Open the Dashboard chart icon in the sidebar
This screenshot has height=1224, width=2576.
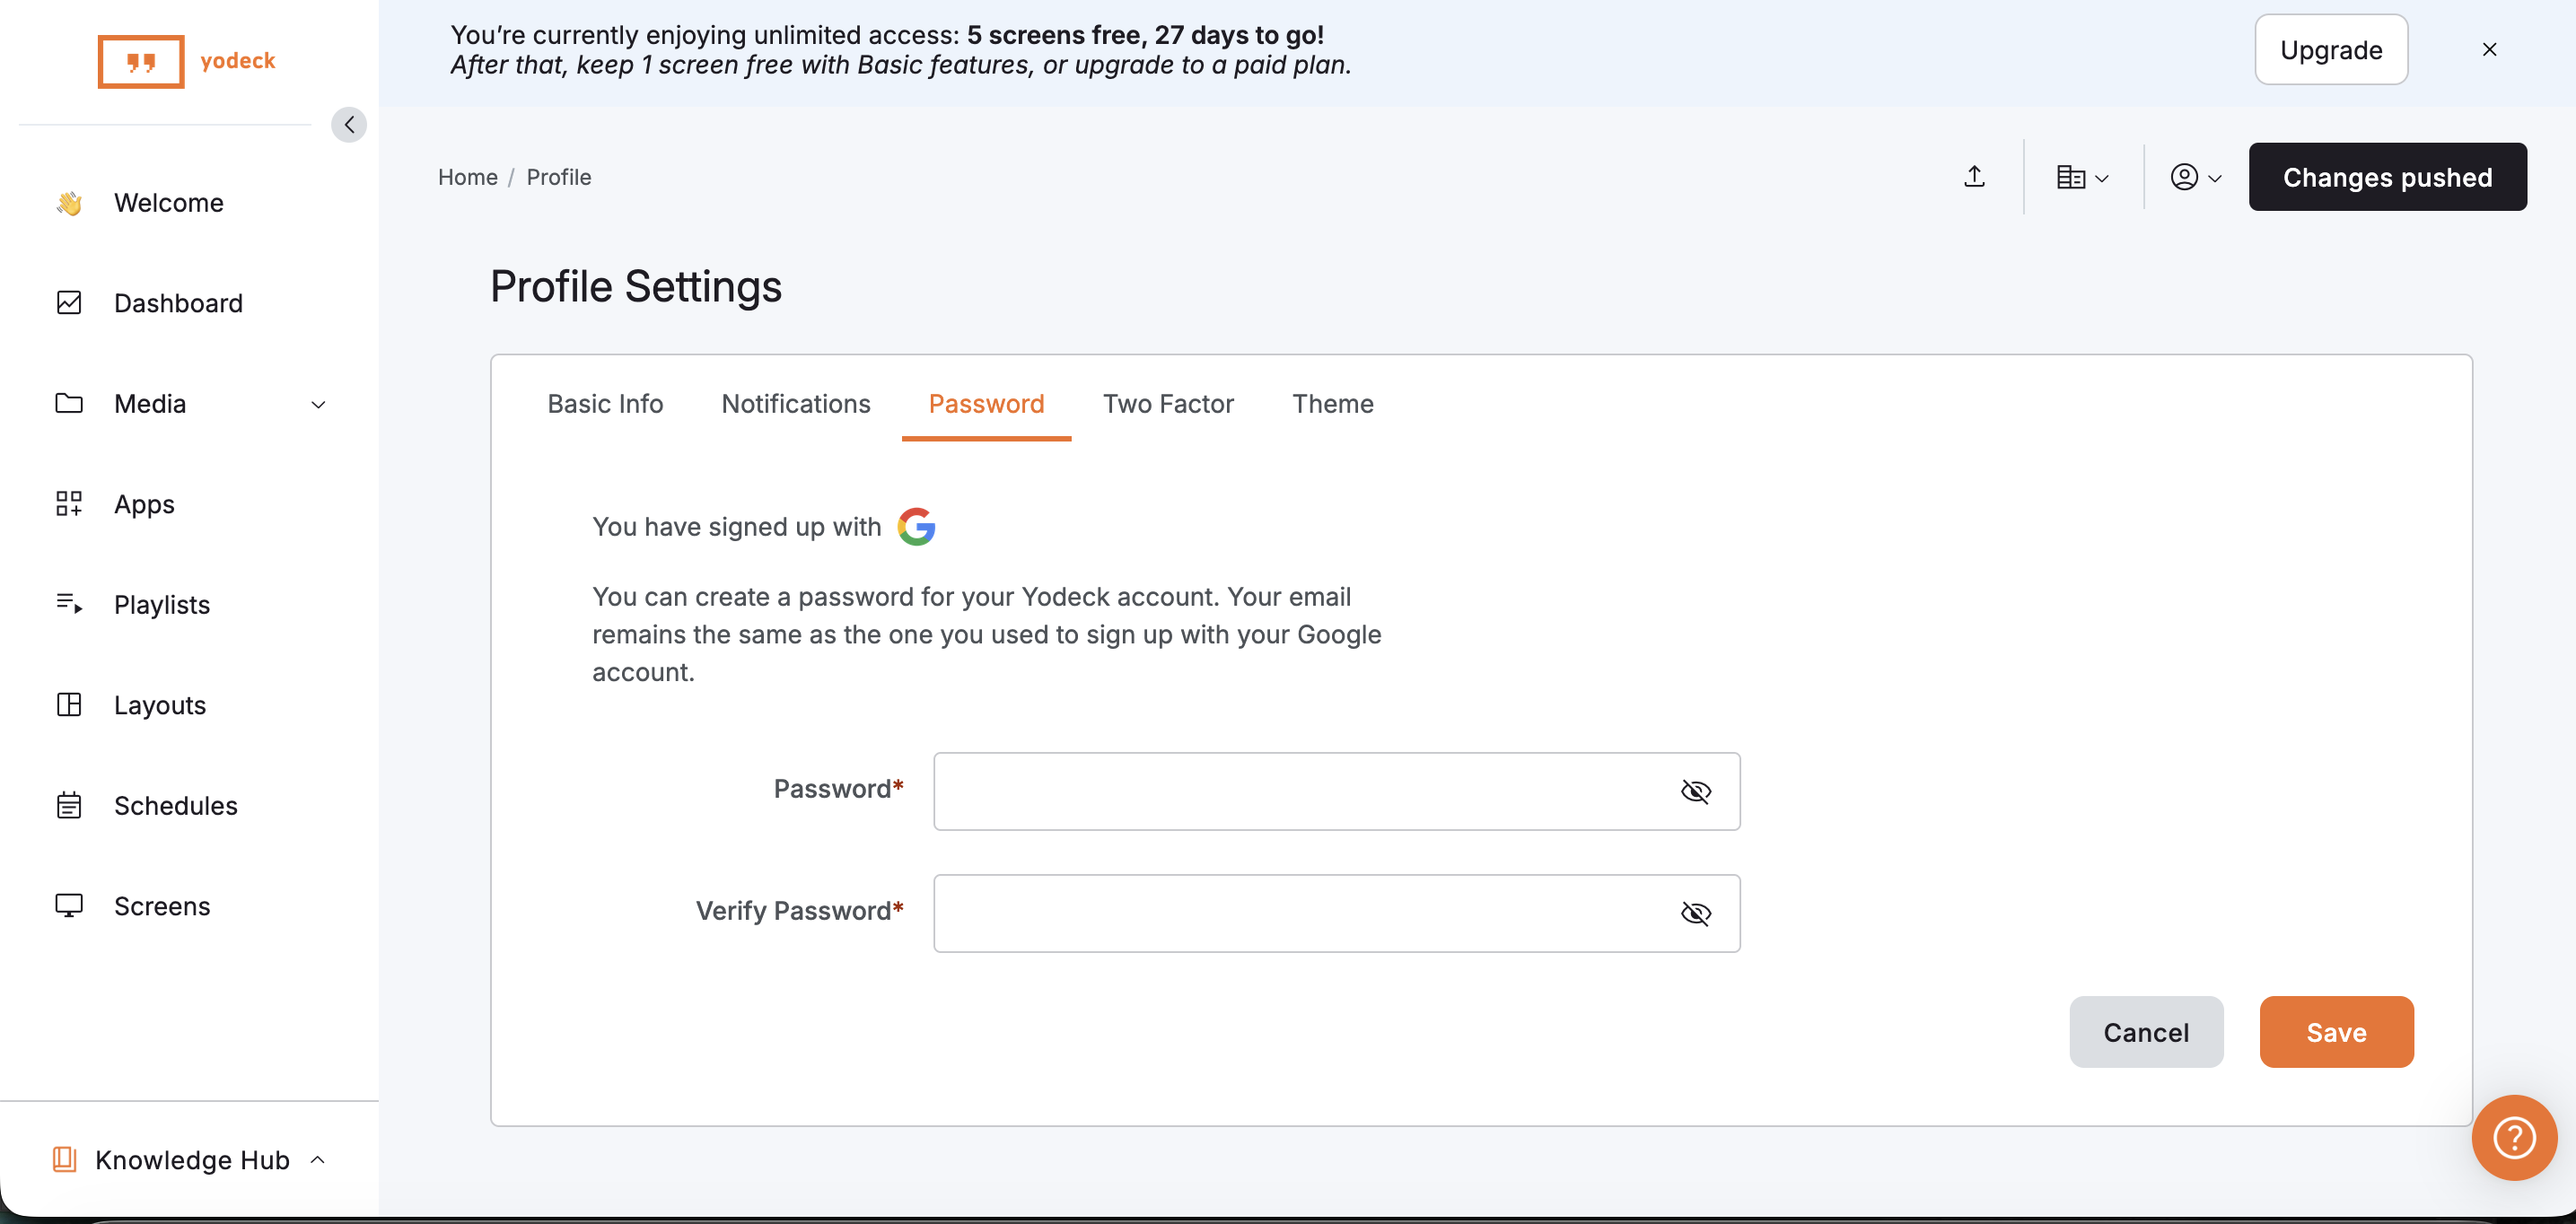(69, 302)
